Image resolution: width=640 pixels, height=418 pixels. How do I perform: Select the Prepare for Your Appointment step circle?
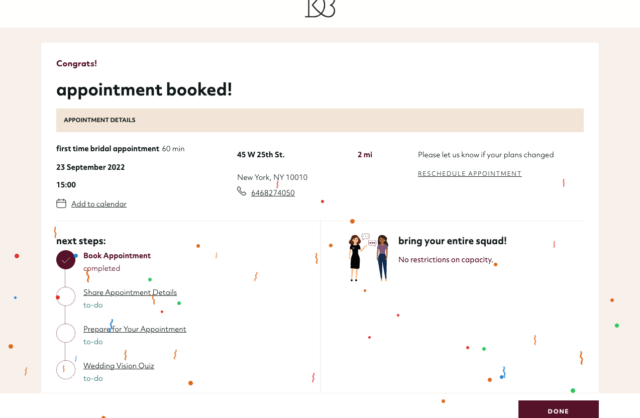[x=66, y=333]
